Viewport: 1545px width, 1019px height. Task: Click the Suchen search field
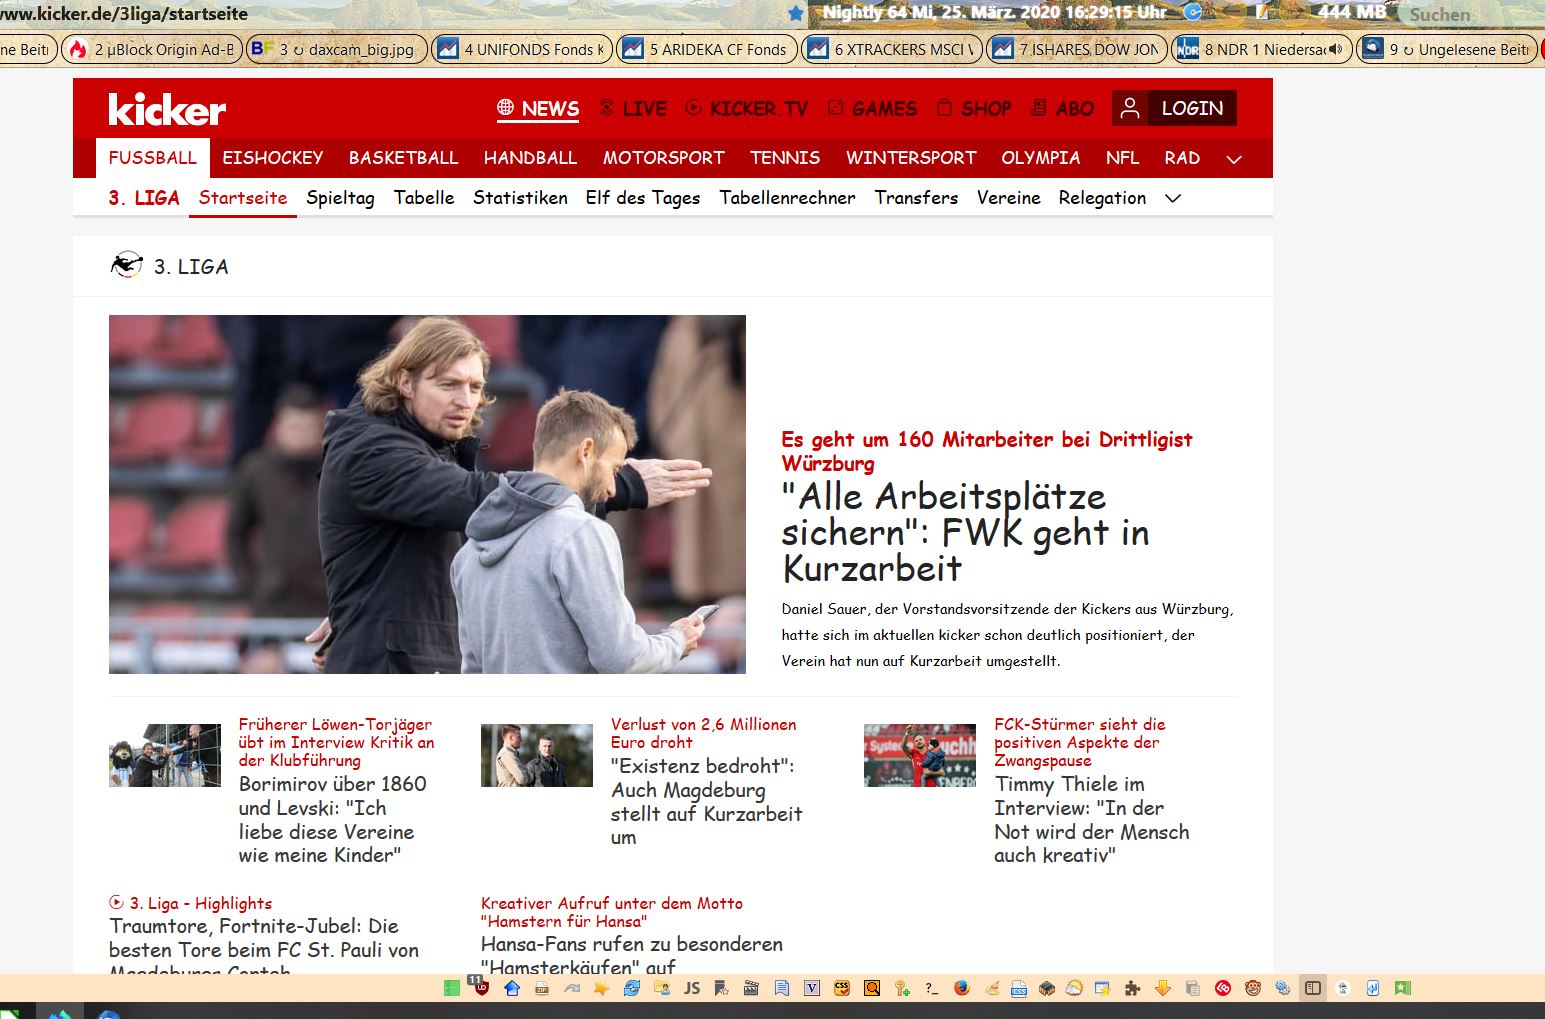click(x=1472, y=14)
